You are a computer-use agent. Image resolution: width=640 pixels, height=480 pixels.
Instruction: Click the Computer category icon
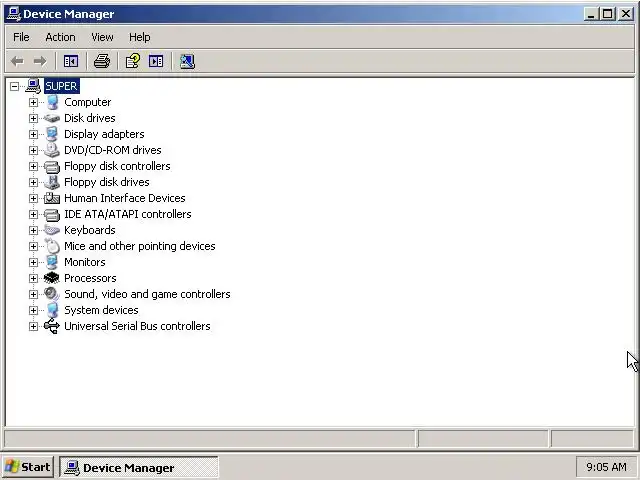[x=52, y=102]
